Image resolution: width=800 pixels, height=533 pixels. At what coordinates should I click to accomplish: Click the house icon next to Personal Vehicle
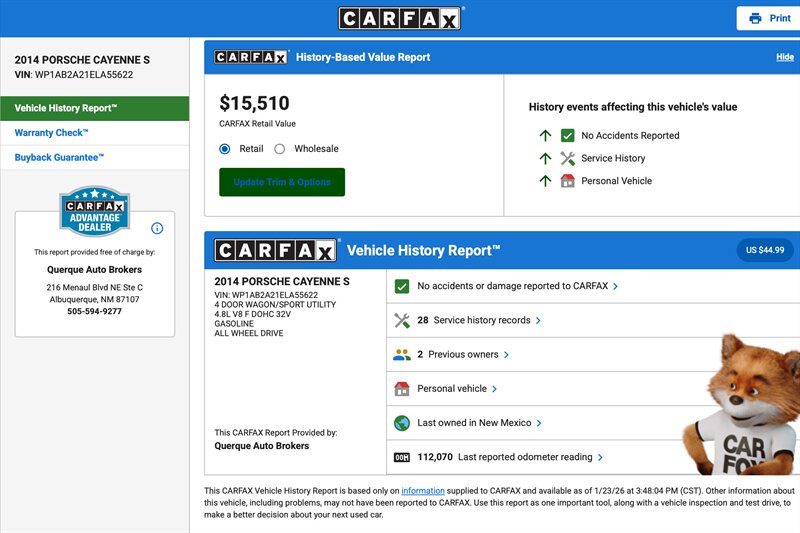[568, 181]
